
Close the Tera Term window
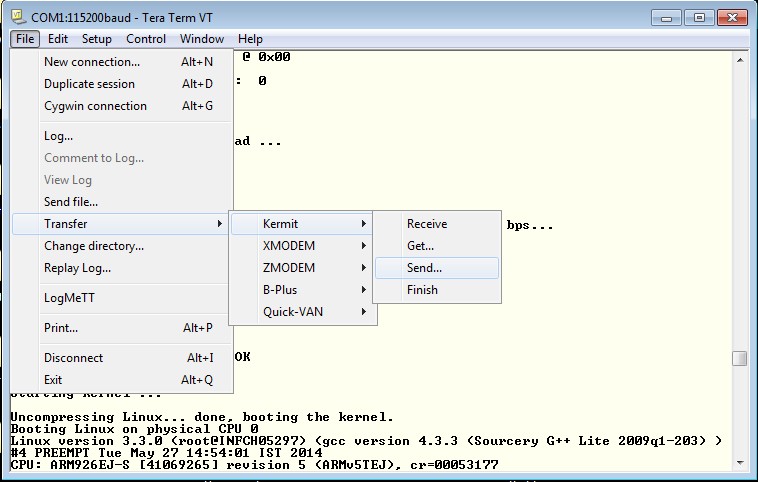click(x=732, y=18)
